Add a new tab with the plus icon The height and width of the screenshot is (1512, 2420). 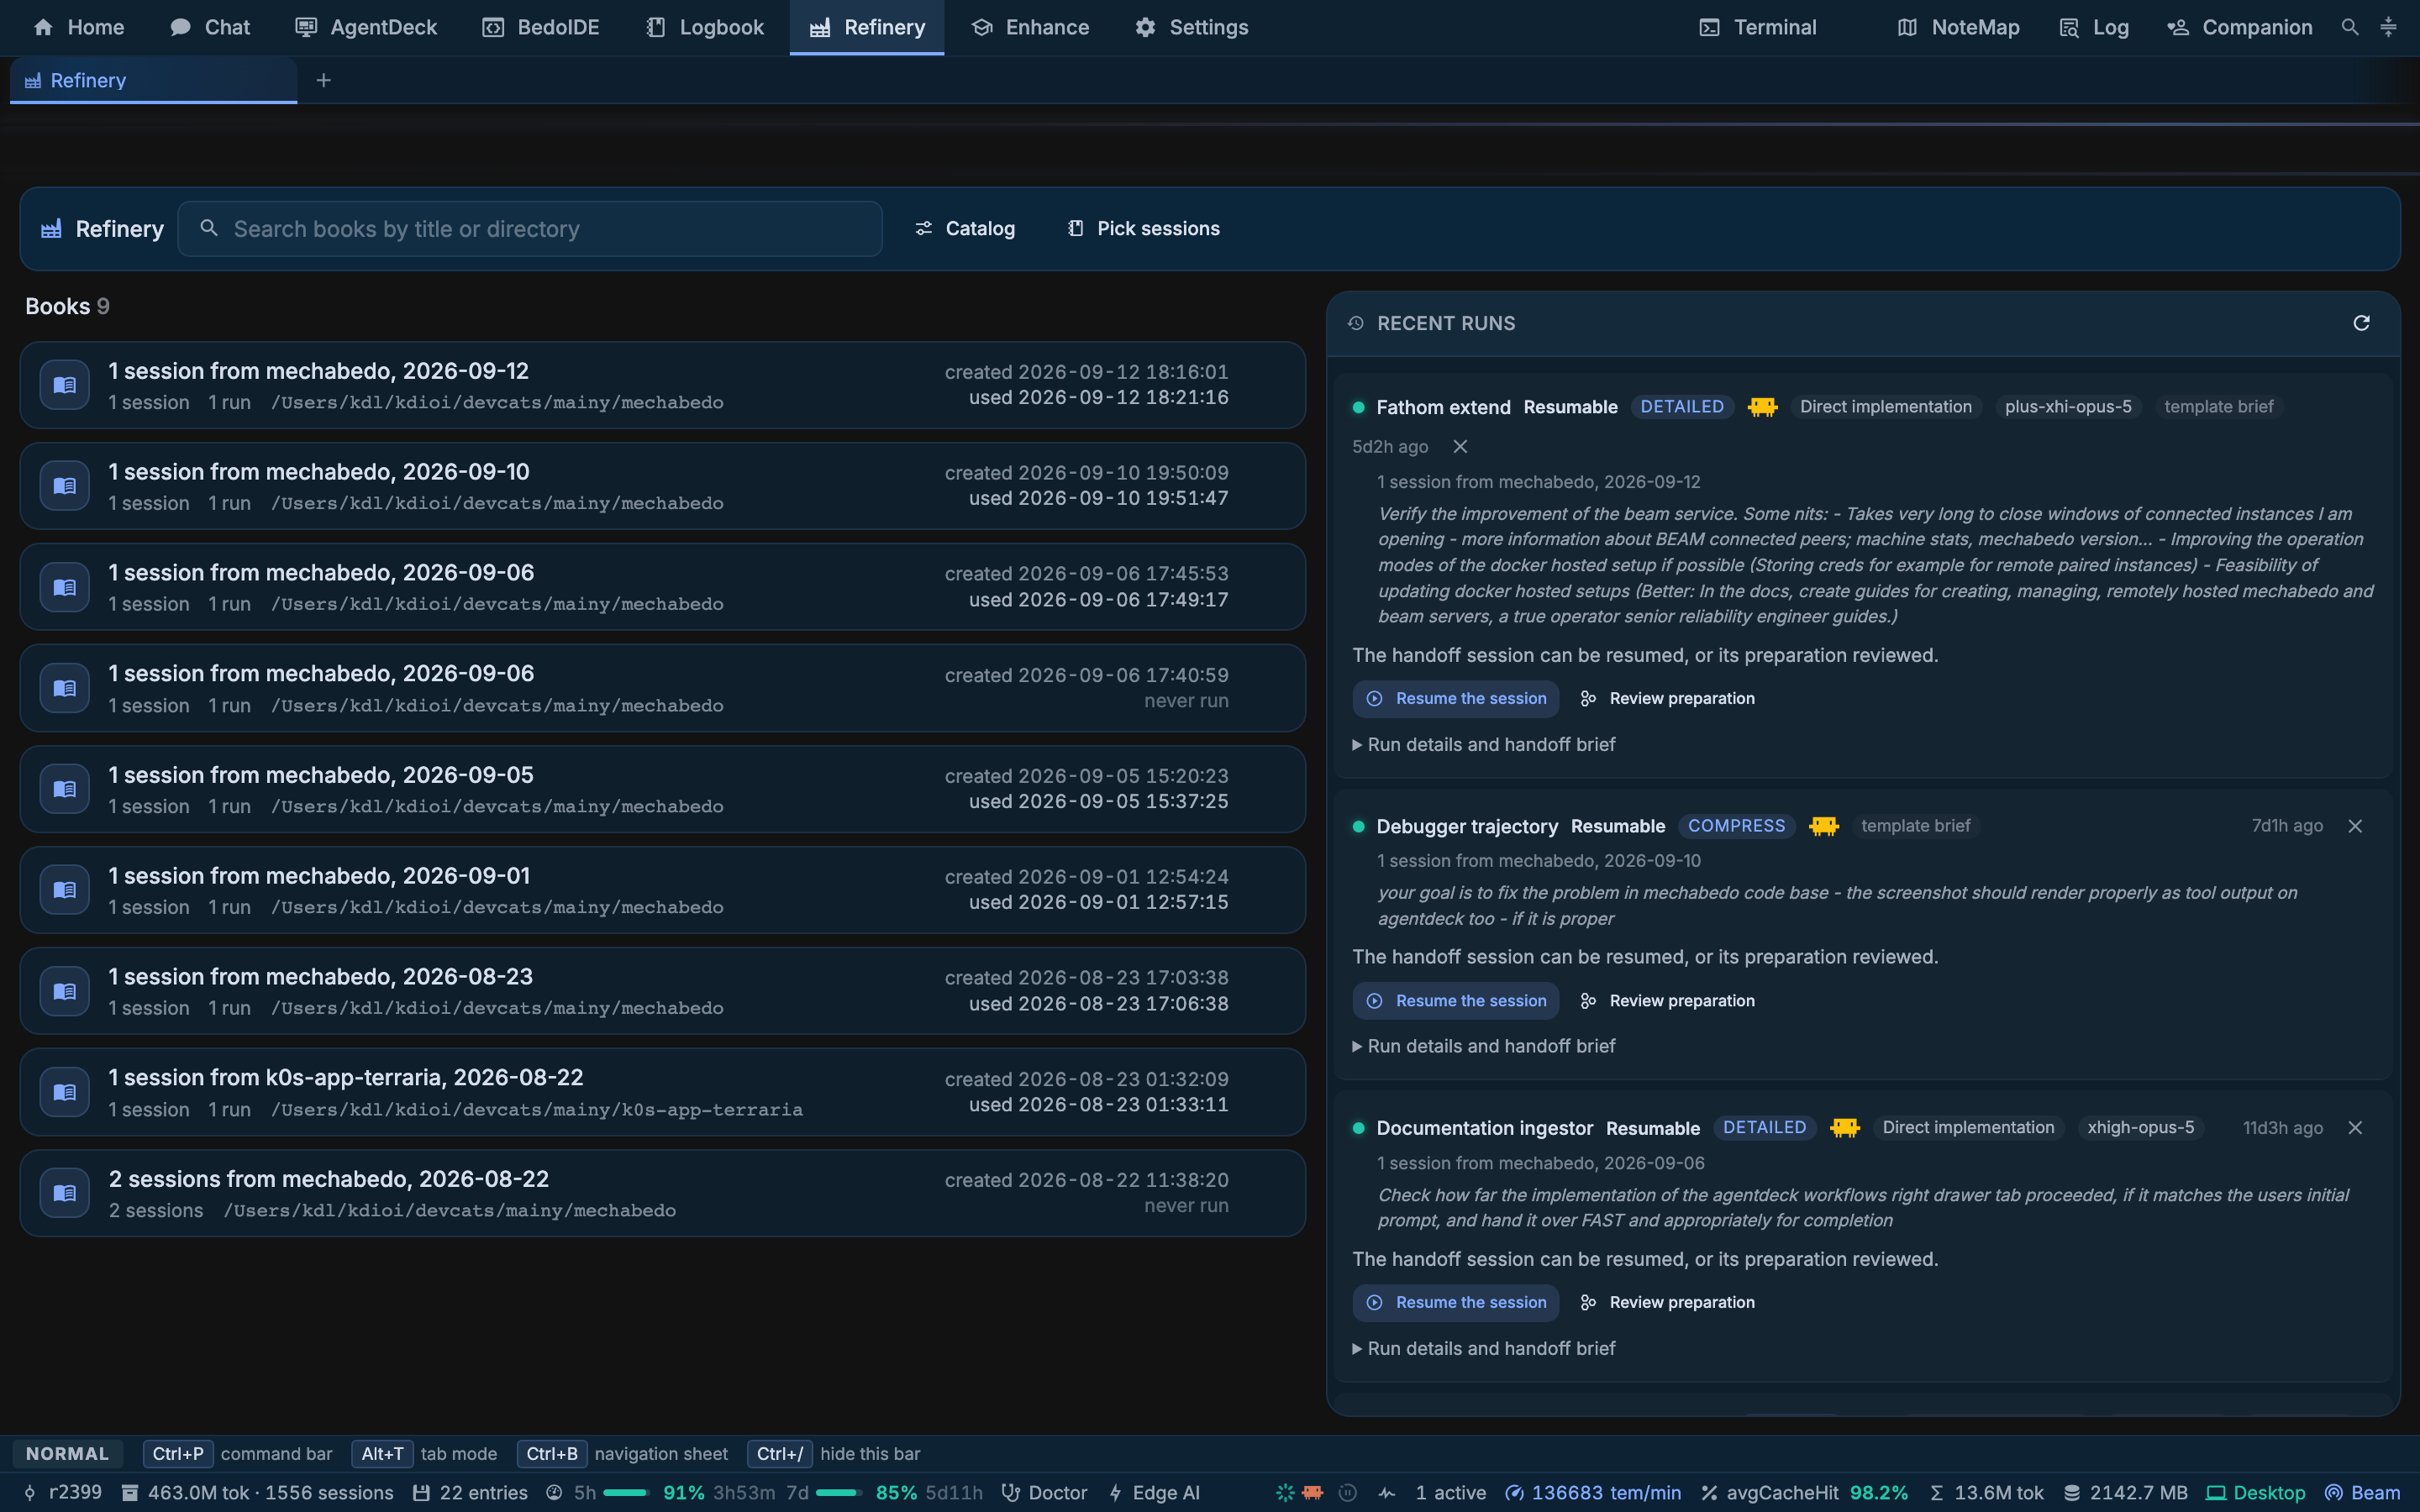[323, 80]
